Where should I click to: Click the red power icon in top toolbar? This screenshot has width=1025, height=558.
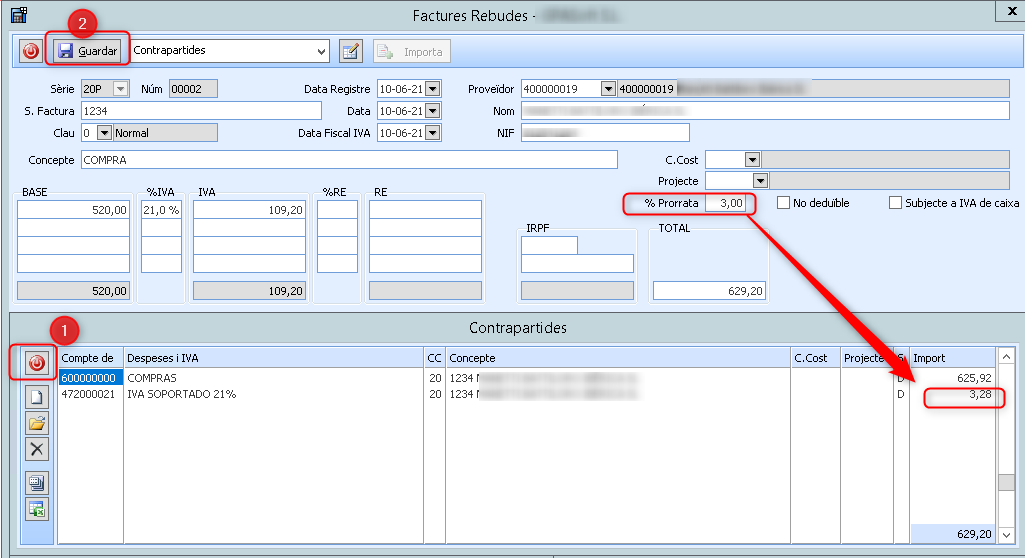pyautogui.click(x=31, y=50)
